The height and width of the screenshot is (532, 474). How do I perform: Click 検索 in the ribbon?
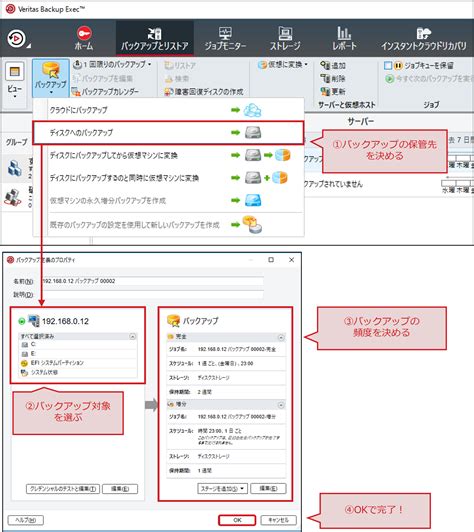(x=177, y=78)
